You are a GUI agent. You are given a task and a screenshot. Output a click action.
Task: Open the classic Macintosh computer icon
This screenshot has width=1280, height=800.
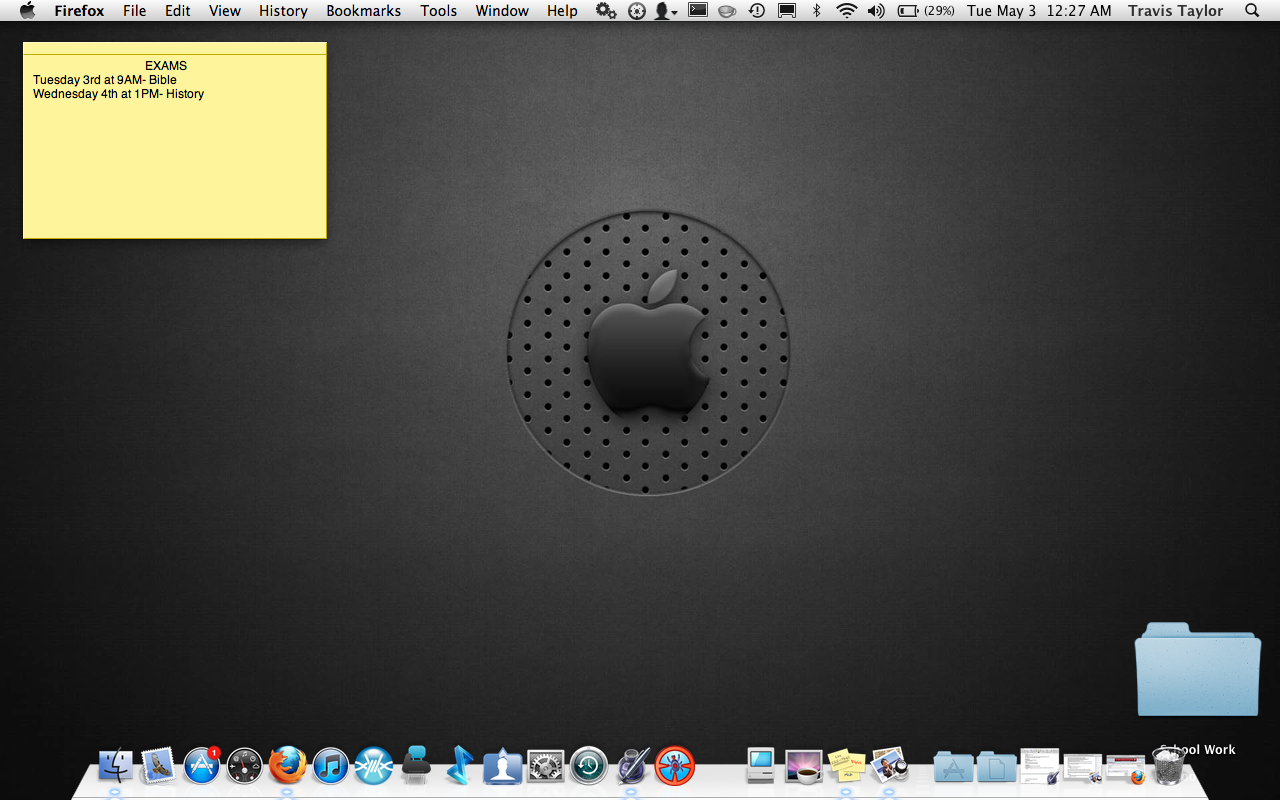761,766
